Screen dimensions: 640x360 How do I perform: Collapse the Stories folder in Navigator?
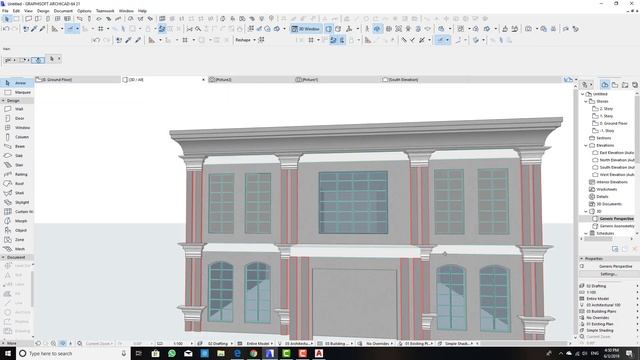pos(586,101)
